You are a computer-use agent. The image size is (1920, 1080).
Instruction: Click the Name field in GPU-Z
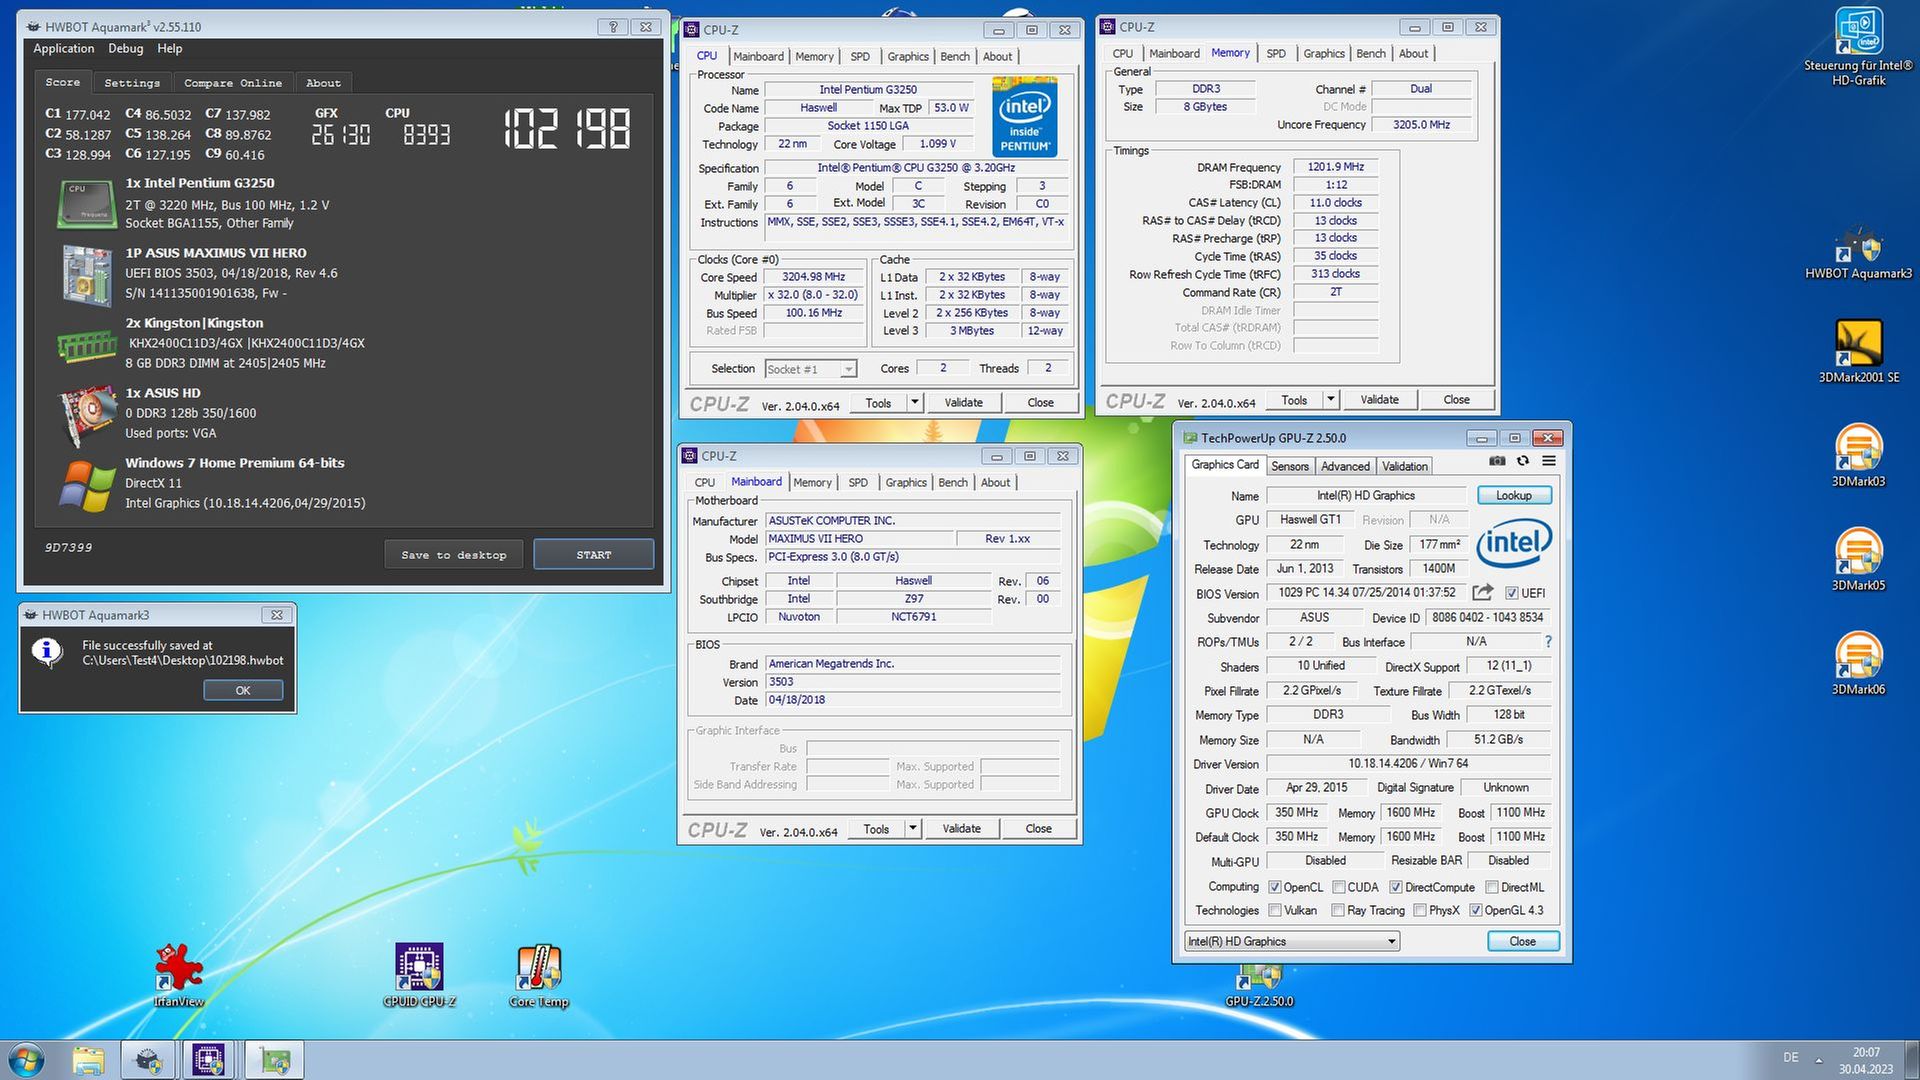click(1366, 495)
